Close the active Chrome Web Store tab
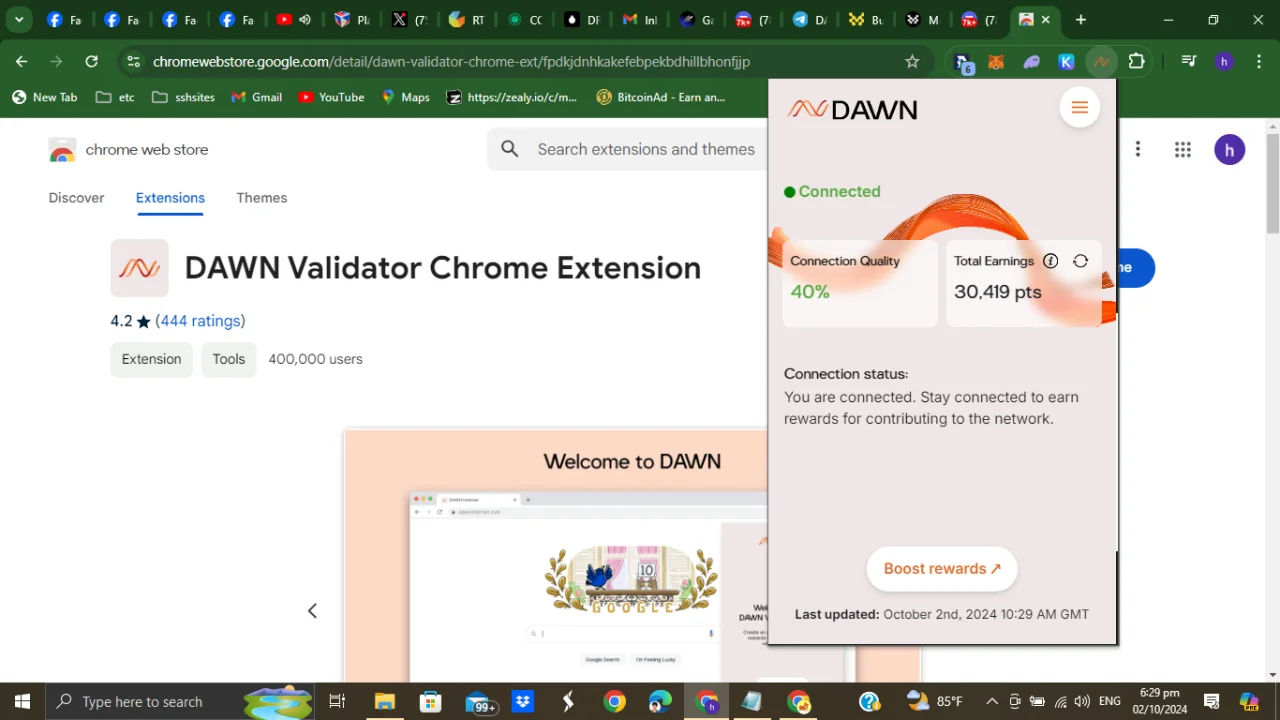The height and width of the screenshot is (720, 1280). coord(1046,20)
